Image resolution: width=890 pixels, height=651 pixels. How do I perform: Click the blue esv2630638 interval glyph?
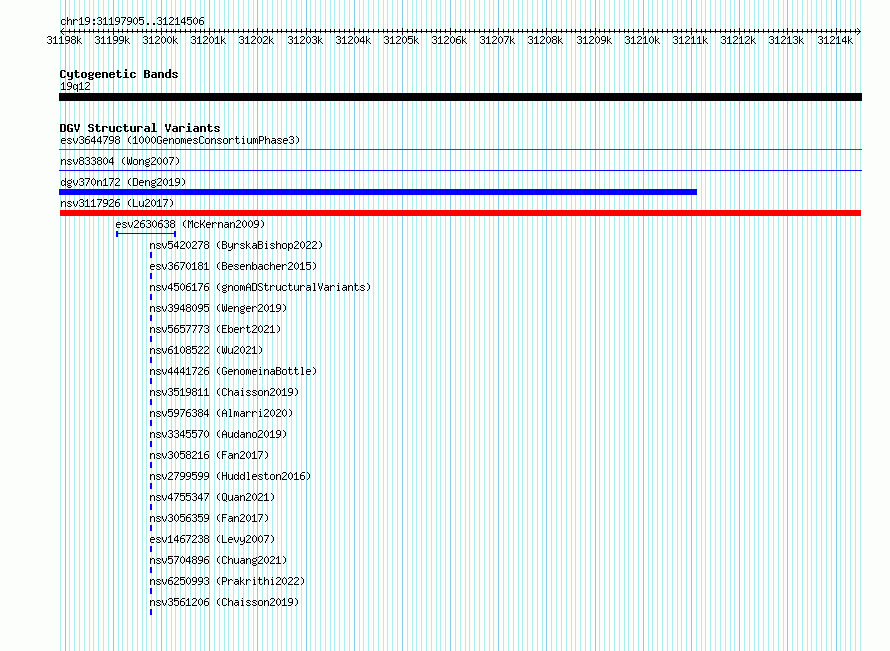(x=146, y=234)
